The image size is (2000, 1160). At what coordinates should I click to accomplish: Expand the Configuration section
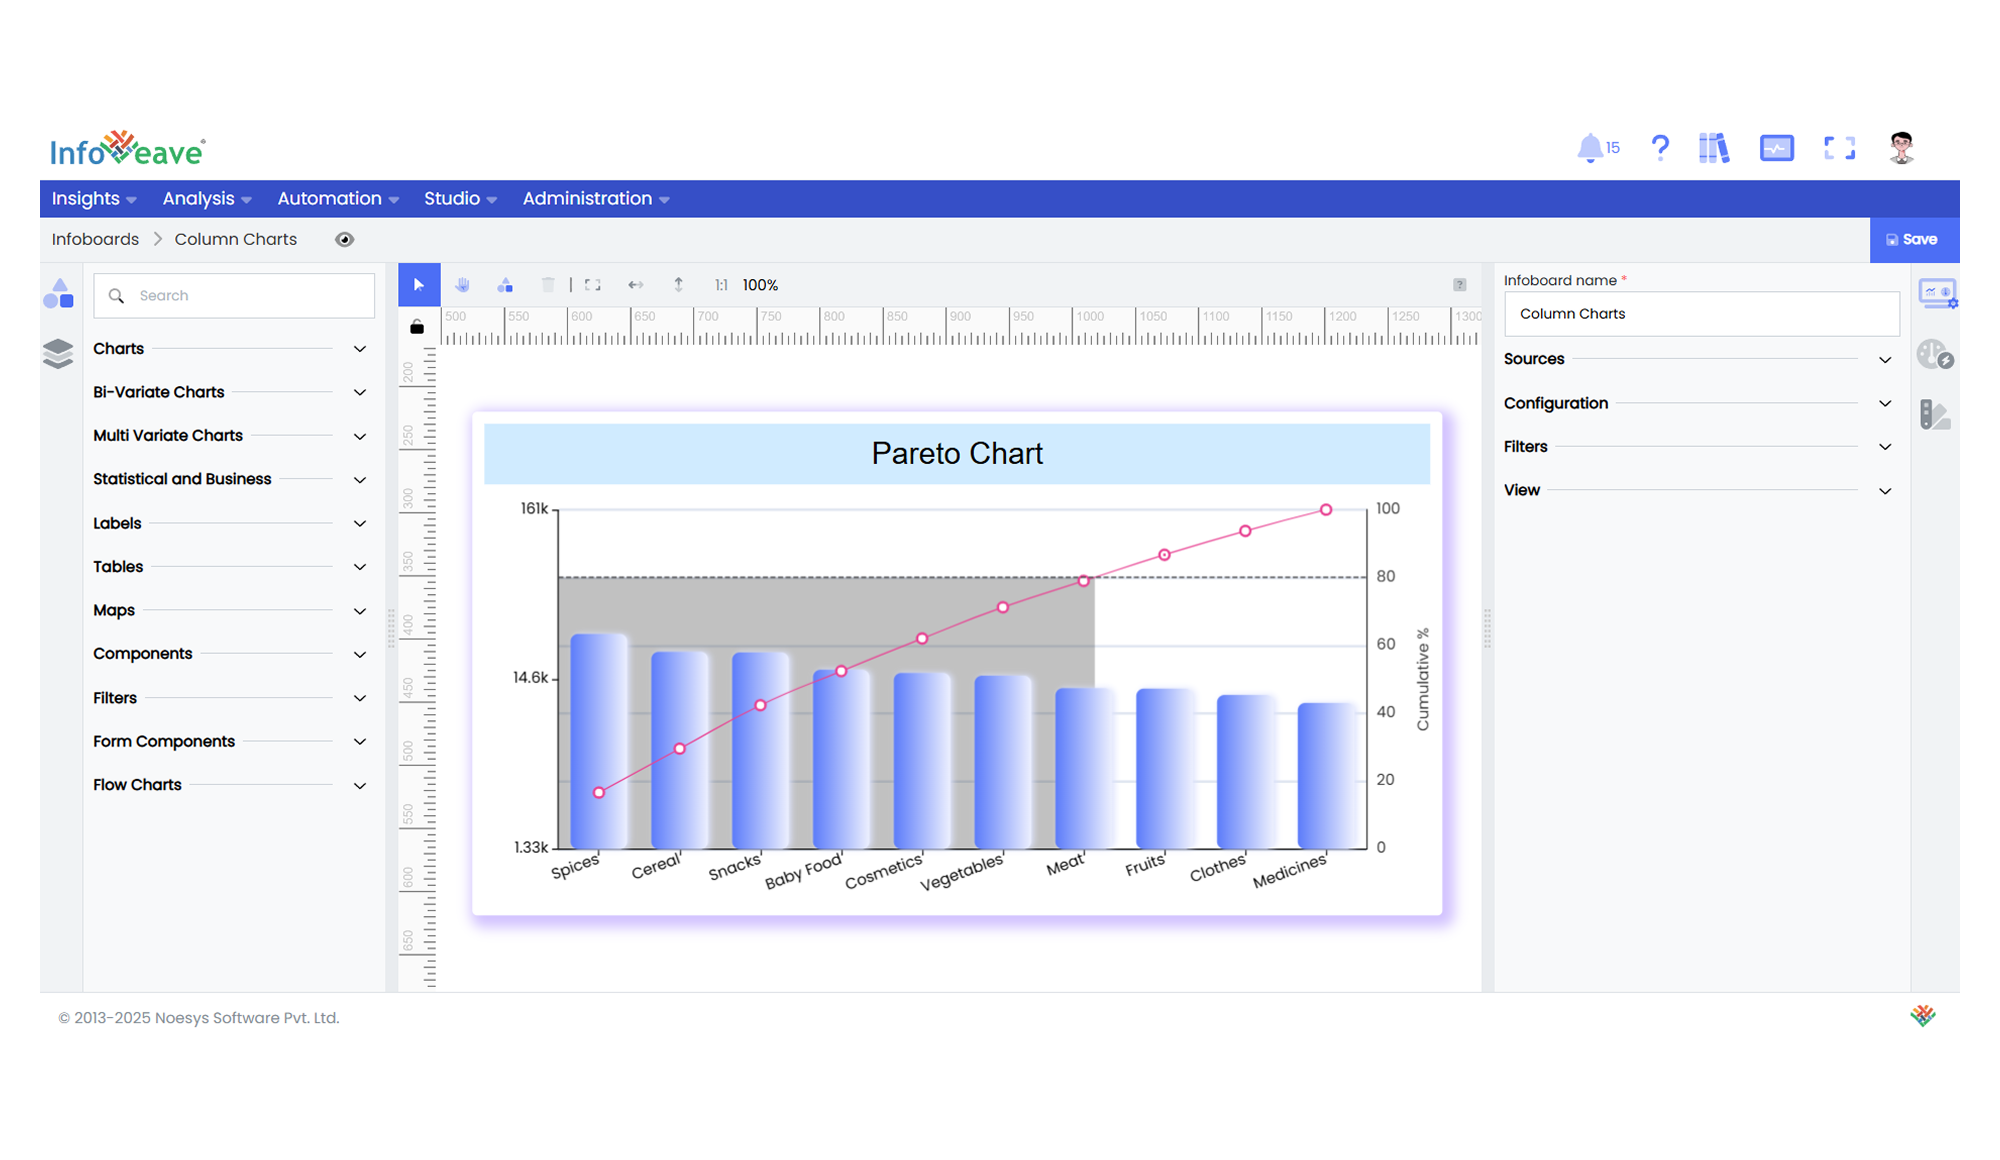pyautogui.click(x=1699, y=403)
